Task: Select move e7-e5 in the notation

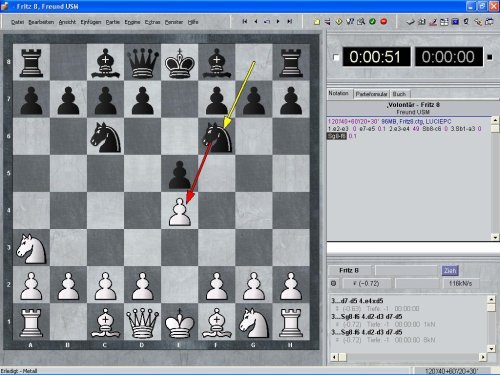Action: click(367, 129)
